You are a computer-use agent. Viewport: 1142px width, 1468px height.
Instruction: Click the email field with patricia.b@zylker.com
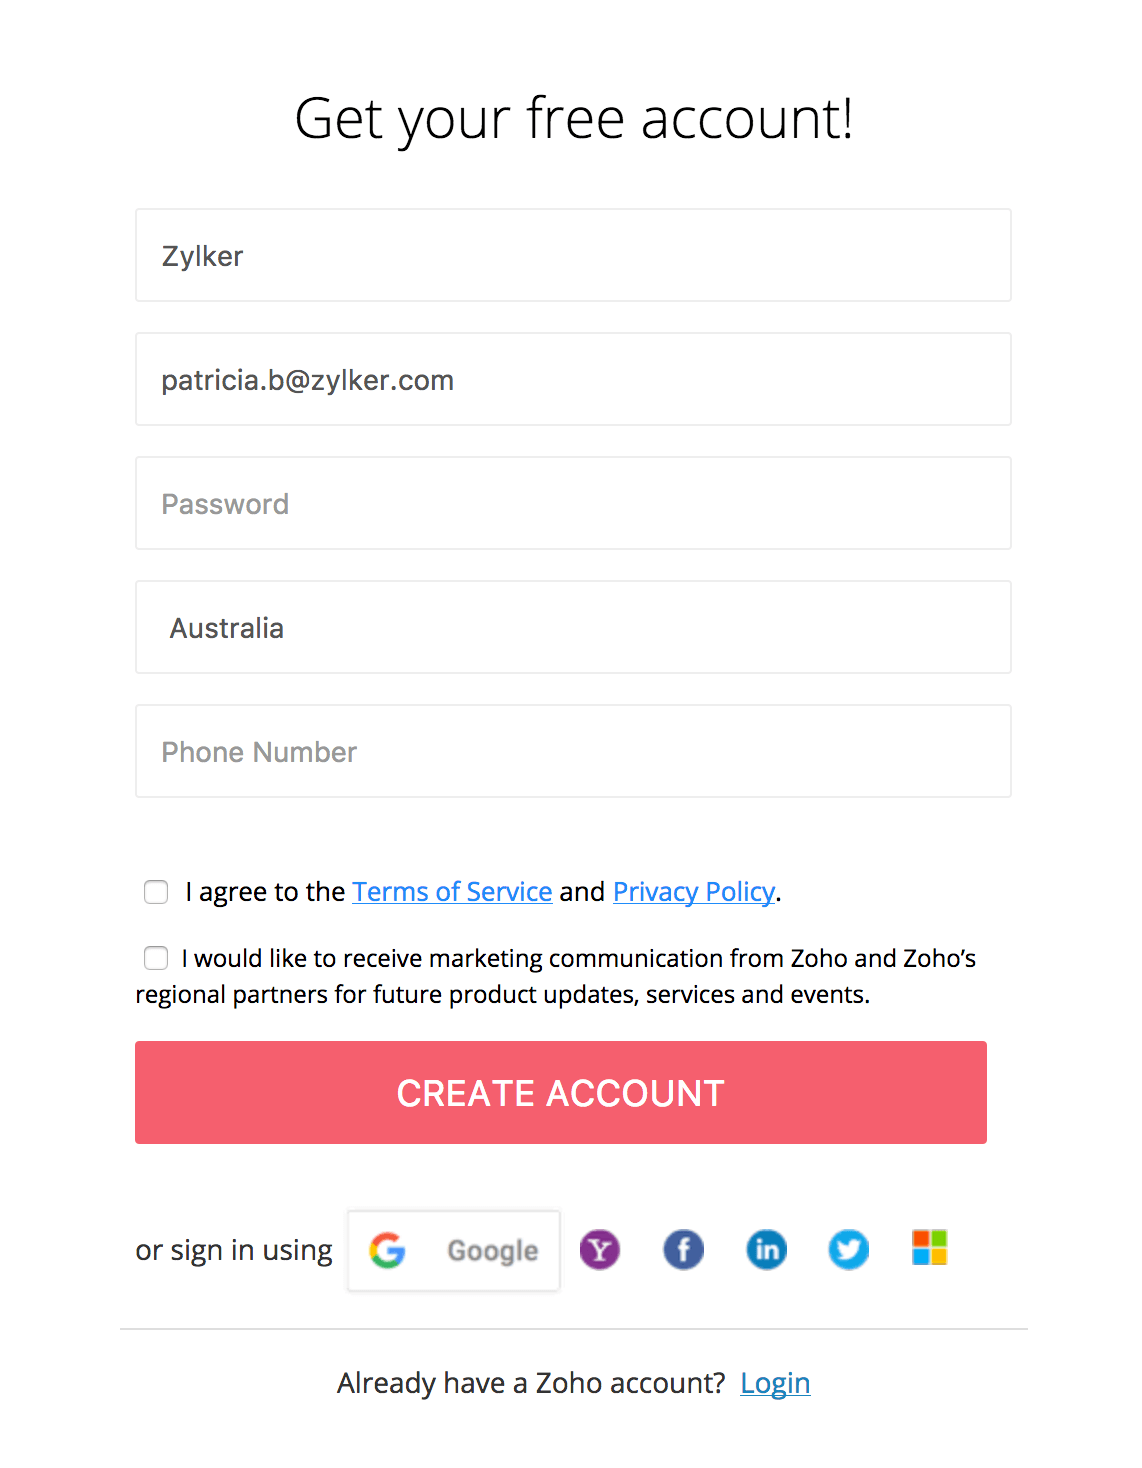pyautogui.click(x=573, y=380)
